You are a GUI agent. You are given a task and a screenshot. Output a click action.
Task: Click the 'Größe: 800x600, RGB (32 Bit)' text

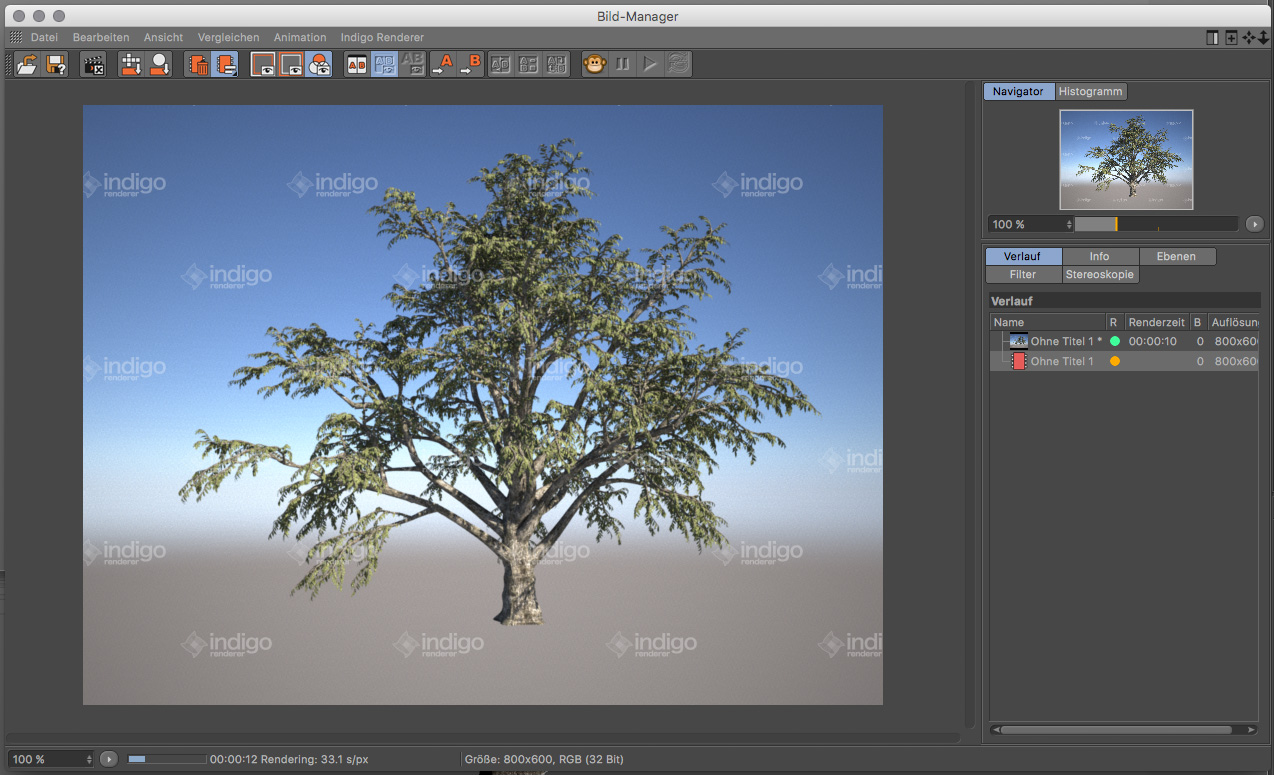[x=544, y=759]
